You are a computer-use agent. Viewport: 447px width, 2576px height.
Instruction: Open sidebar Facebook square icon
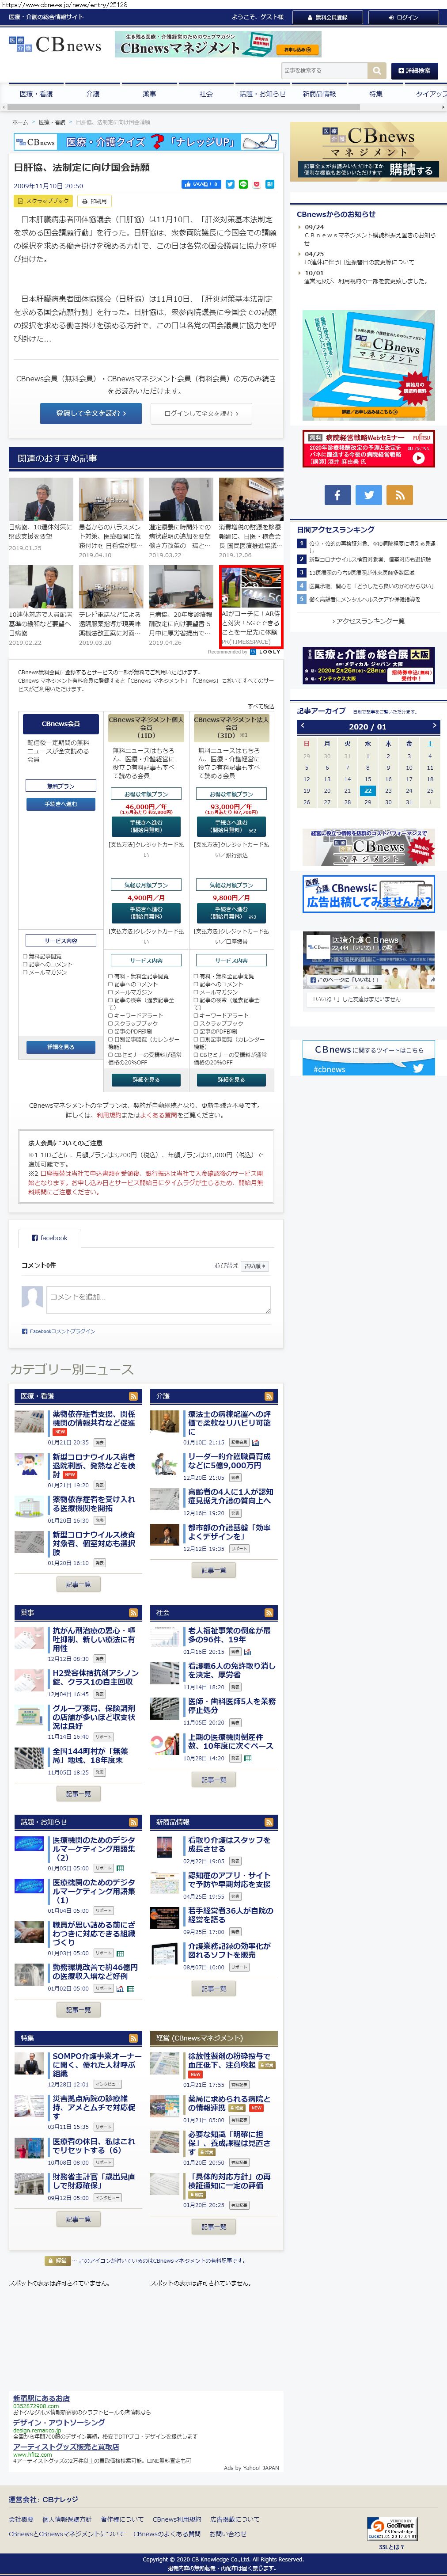click(337, 494)
